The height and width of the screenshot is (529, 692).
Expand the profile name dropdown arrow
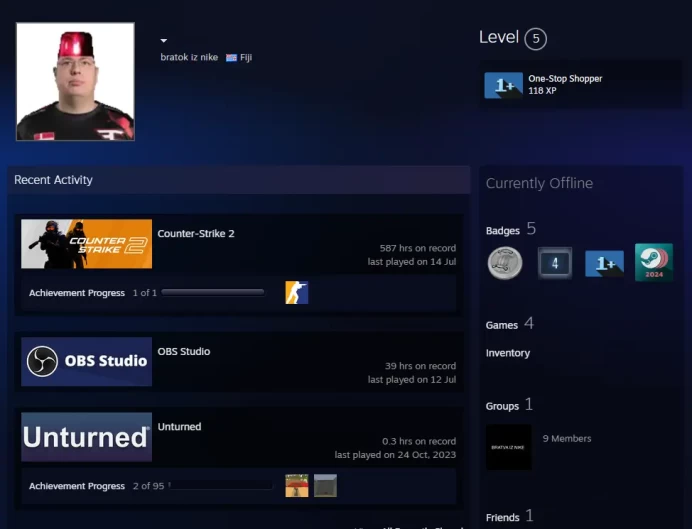click(x=164, y=41)
